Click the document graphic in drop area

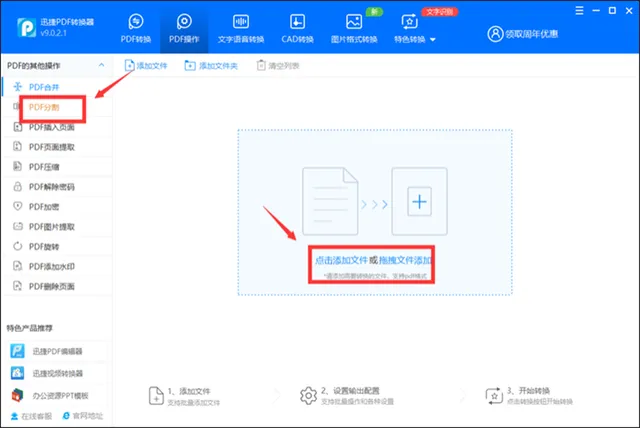tap(330, 201)
